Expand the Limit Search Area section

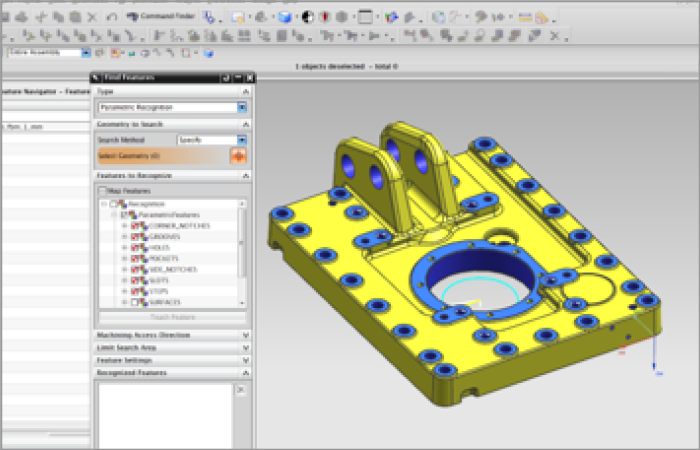[246, 347]
